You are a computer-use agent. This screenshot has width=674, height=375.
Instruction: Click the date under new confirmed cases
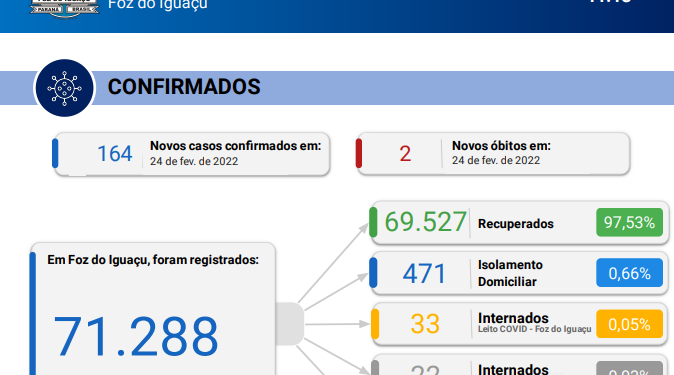(194, 161)
